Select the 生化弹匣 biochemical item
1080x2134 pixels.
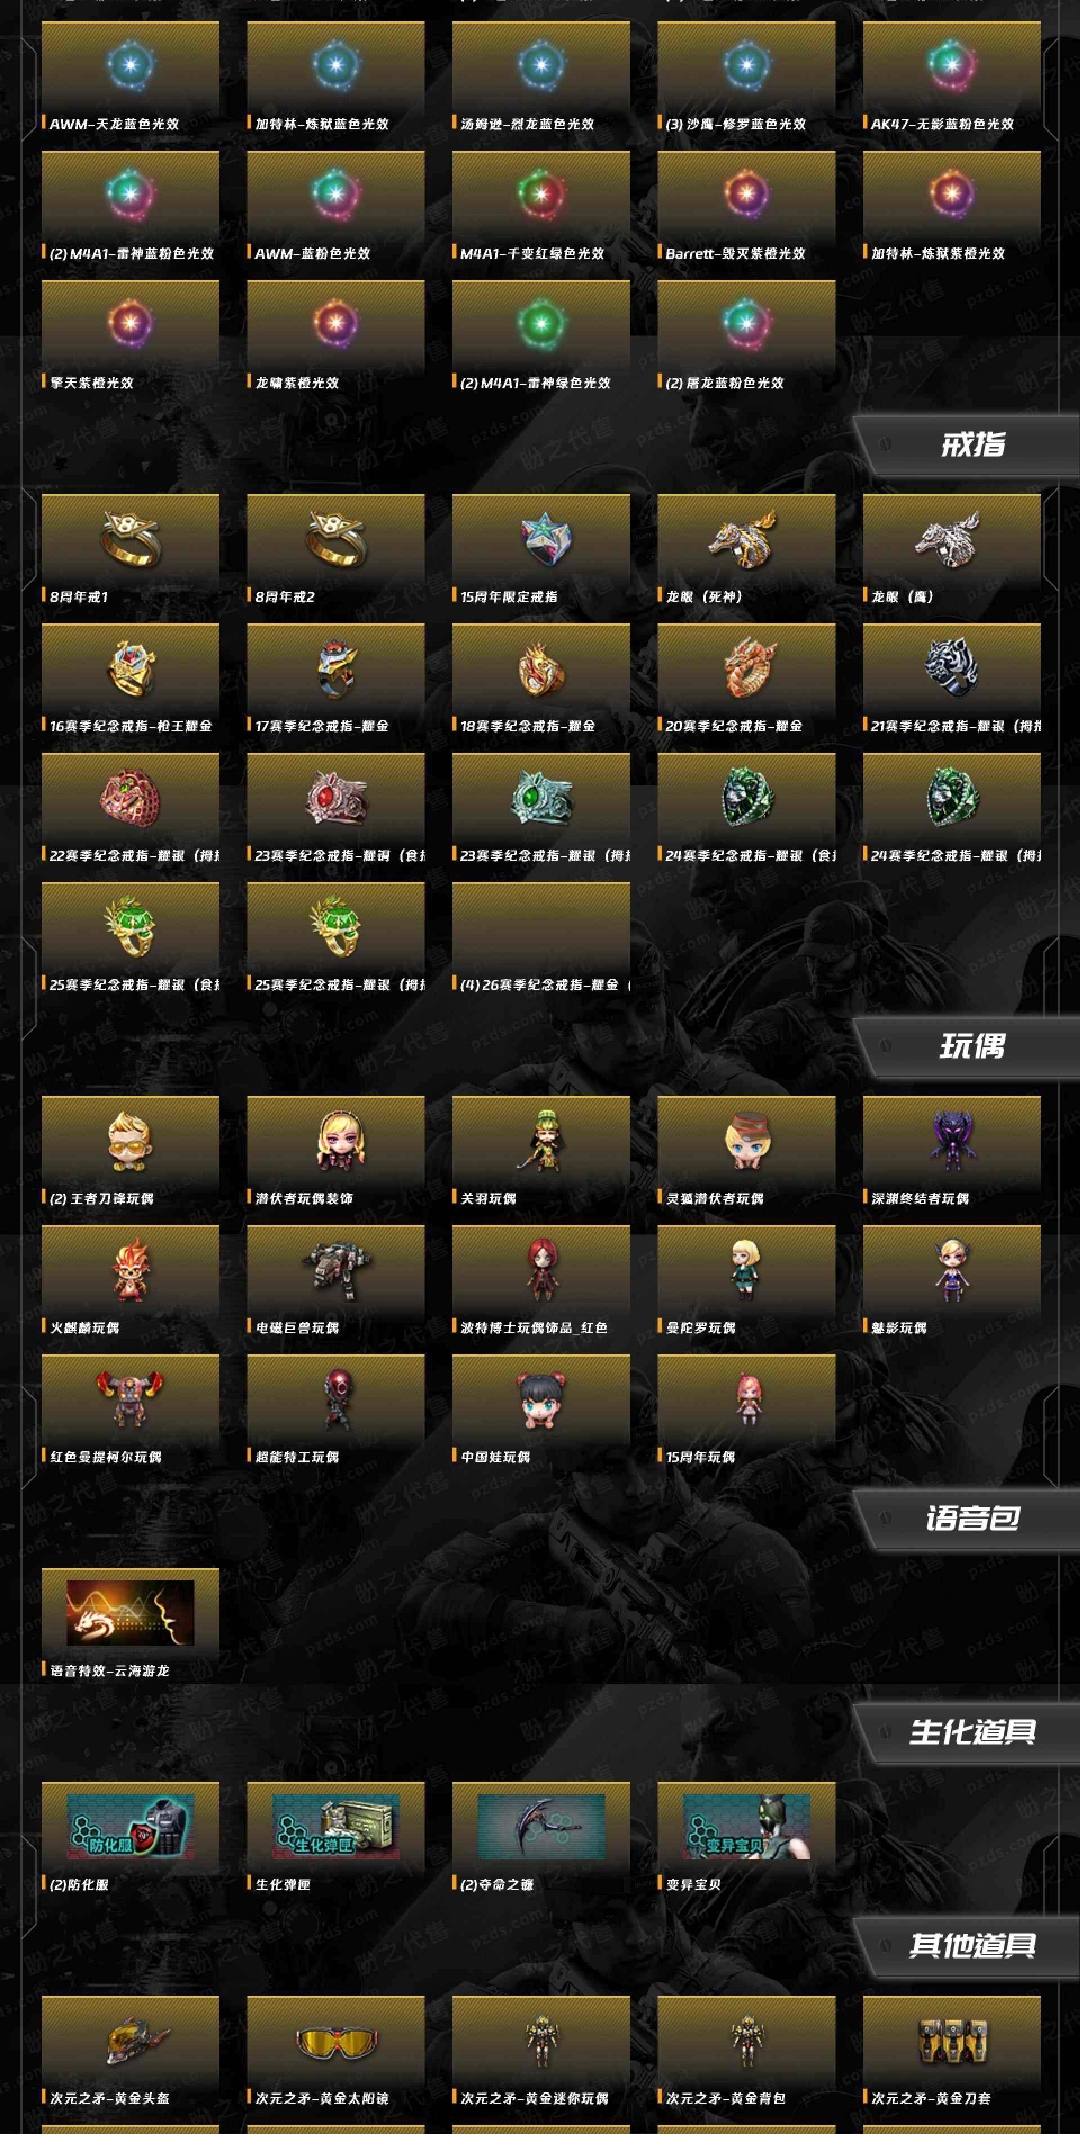click(336, 1838)
